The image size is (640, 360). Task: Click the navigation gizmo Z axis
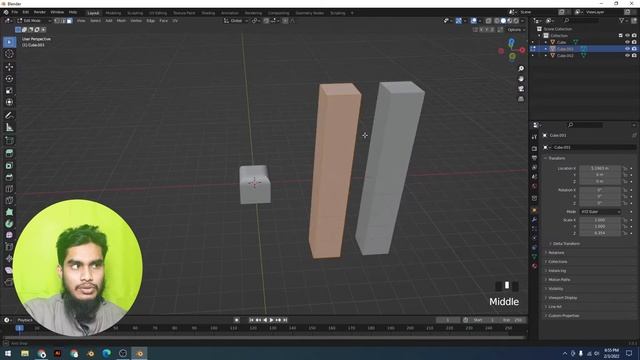[511, 42]
